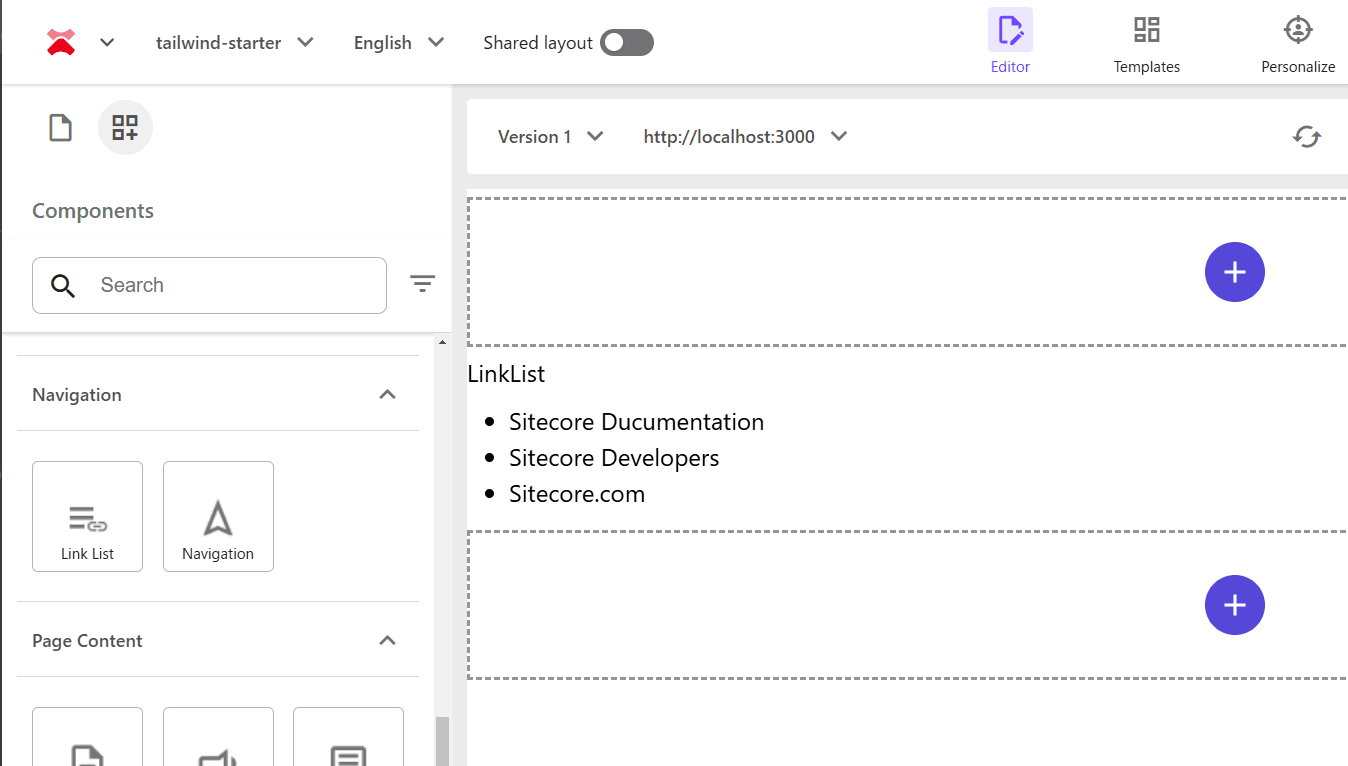Image resolution: width=1348 pixels, height=766 pixels.
Task: Add component in top placeholder
Action: [x=1234, y=272]
